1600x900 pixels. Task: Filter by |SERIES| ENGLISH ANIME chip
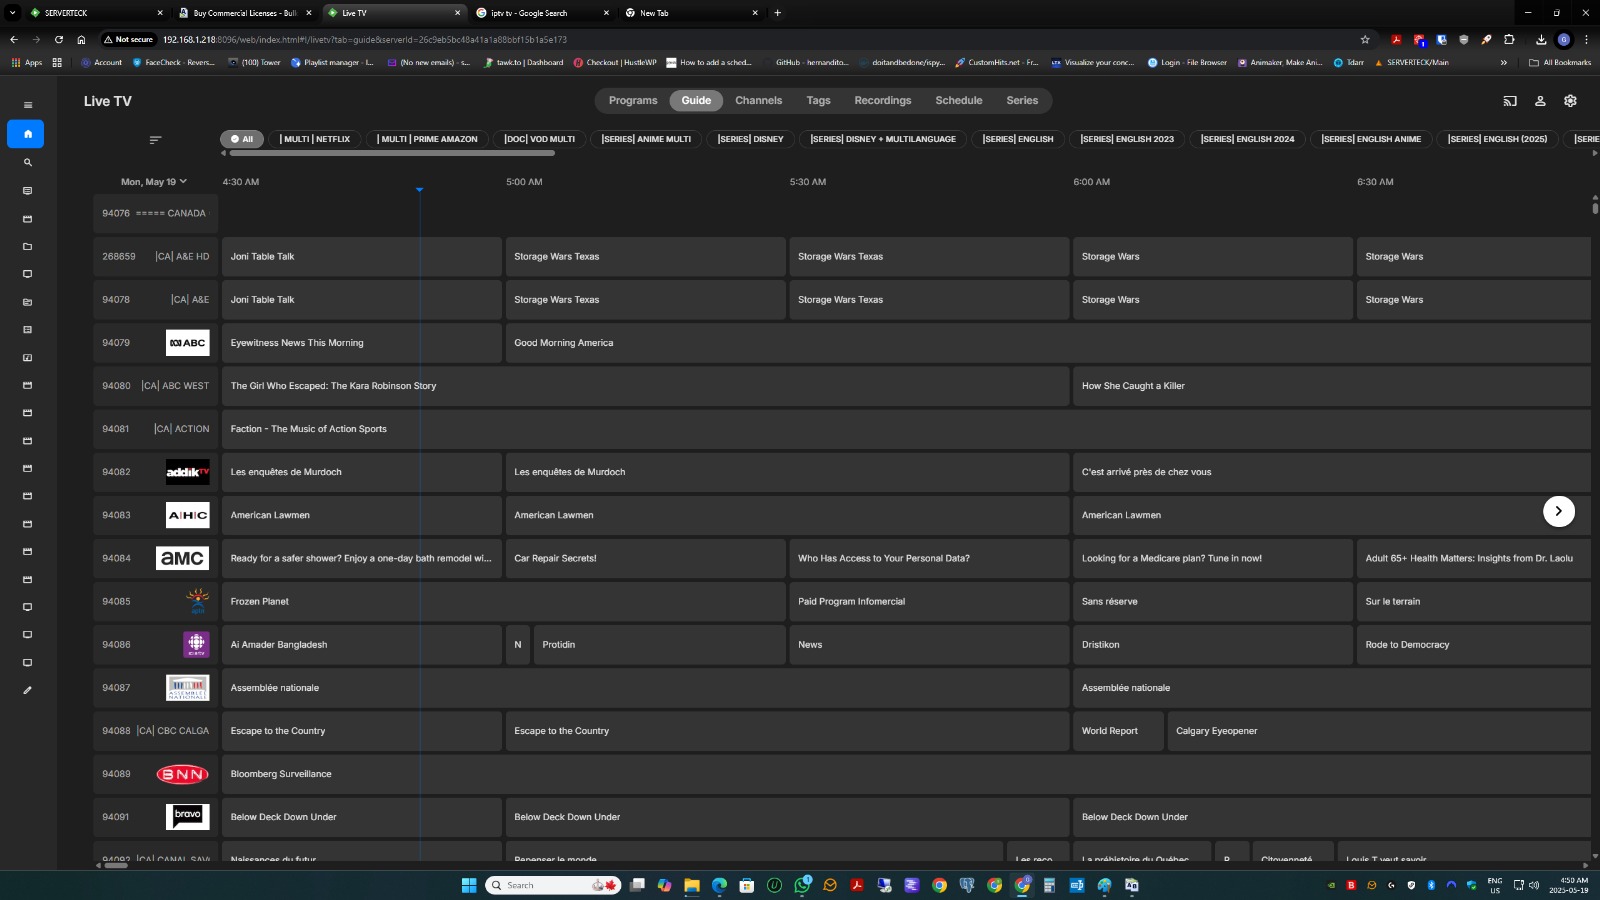point(1371,139)
